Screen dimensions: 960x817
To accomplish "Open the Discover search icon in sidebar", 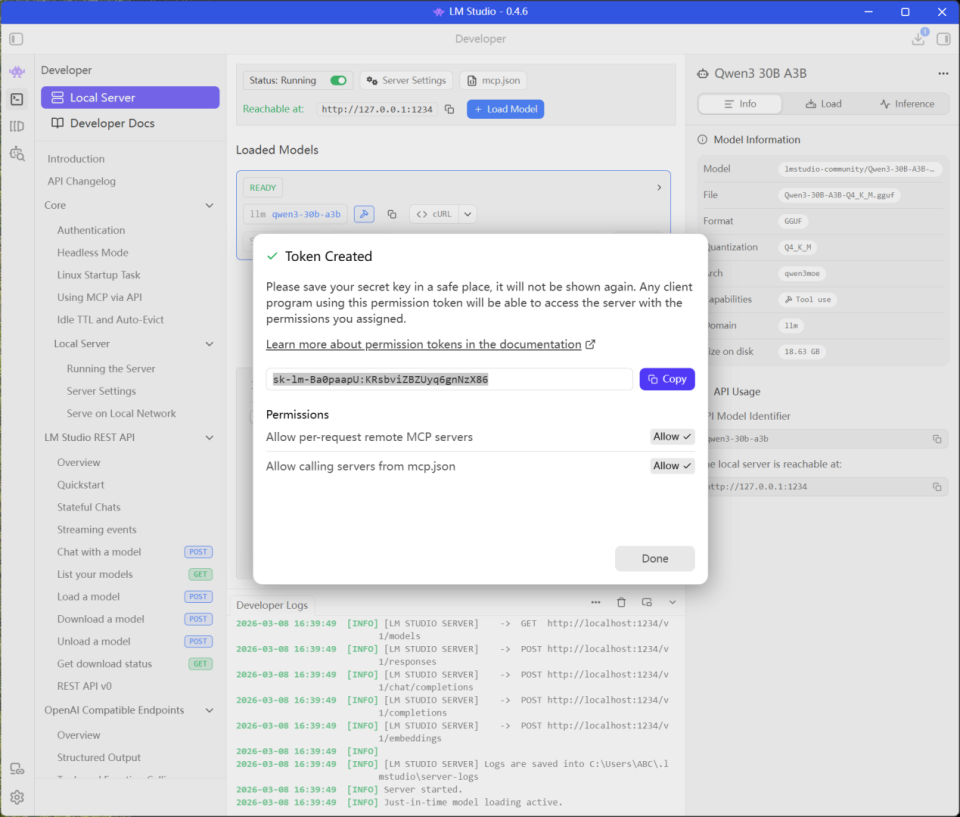I will [x=17, y=153].
